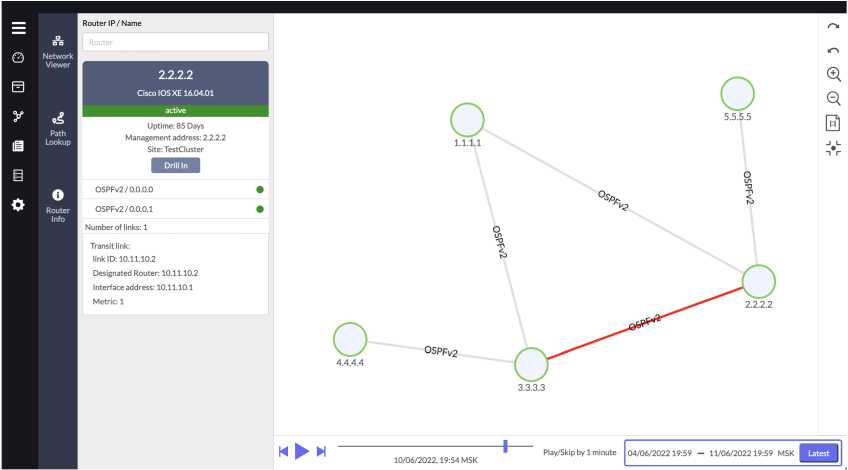Open the hamburger main menu

point(18,28)
